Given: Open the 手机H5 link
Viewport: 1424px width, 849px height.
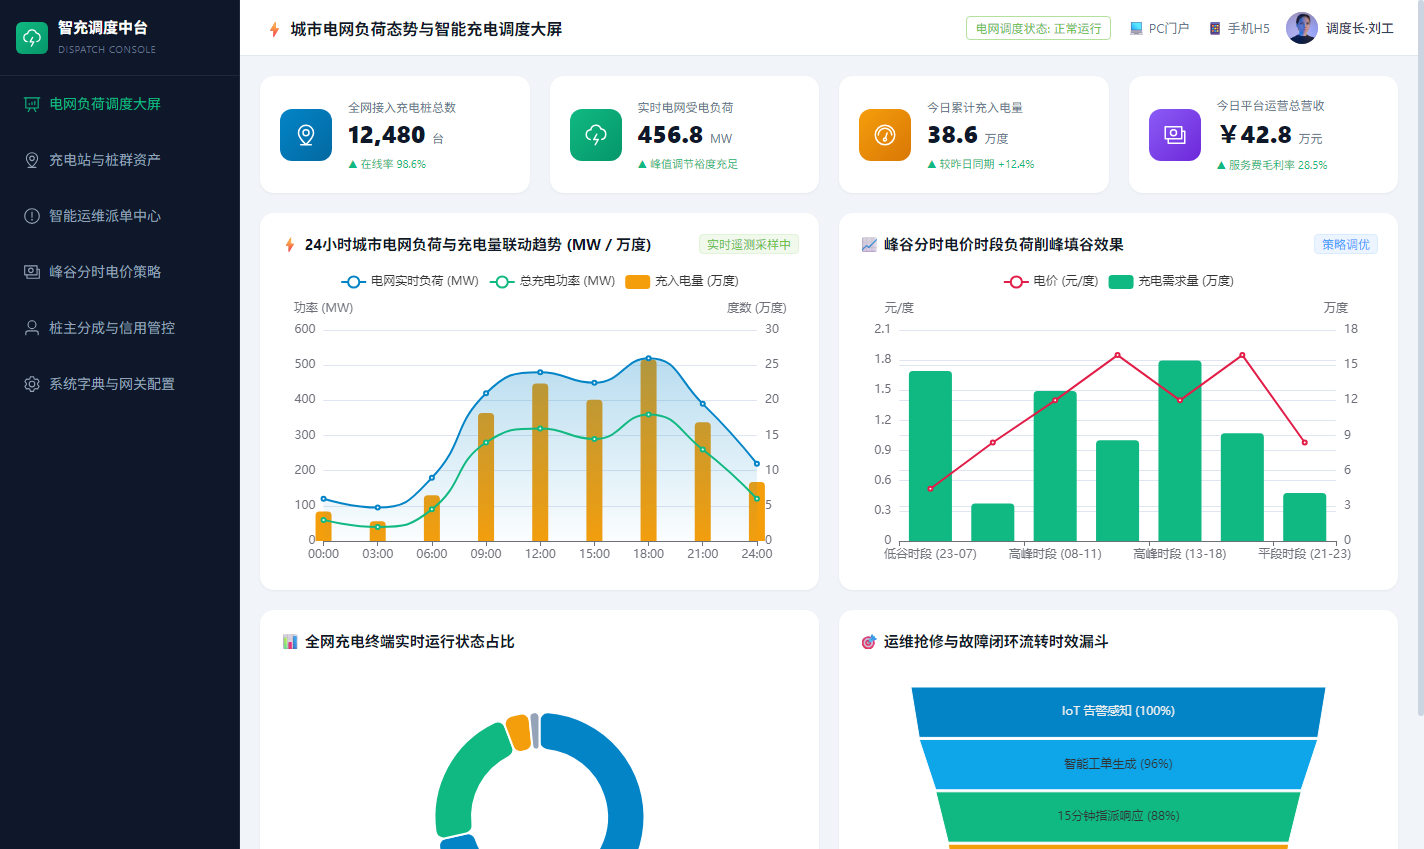Looking at the screenshot, I should click(x=1239, y=29).
